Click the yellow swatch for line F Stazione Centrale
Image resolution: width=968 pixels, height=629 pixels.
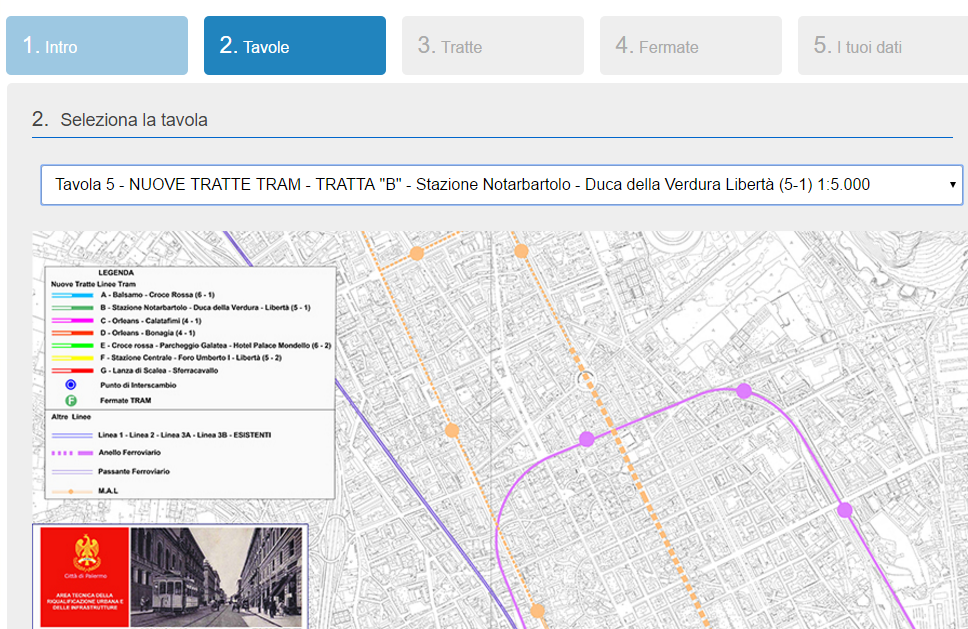pyautogui.click(x=71, y=357)
